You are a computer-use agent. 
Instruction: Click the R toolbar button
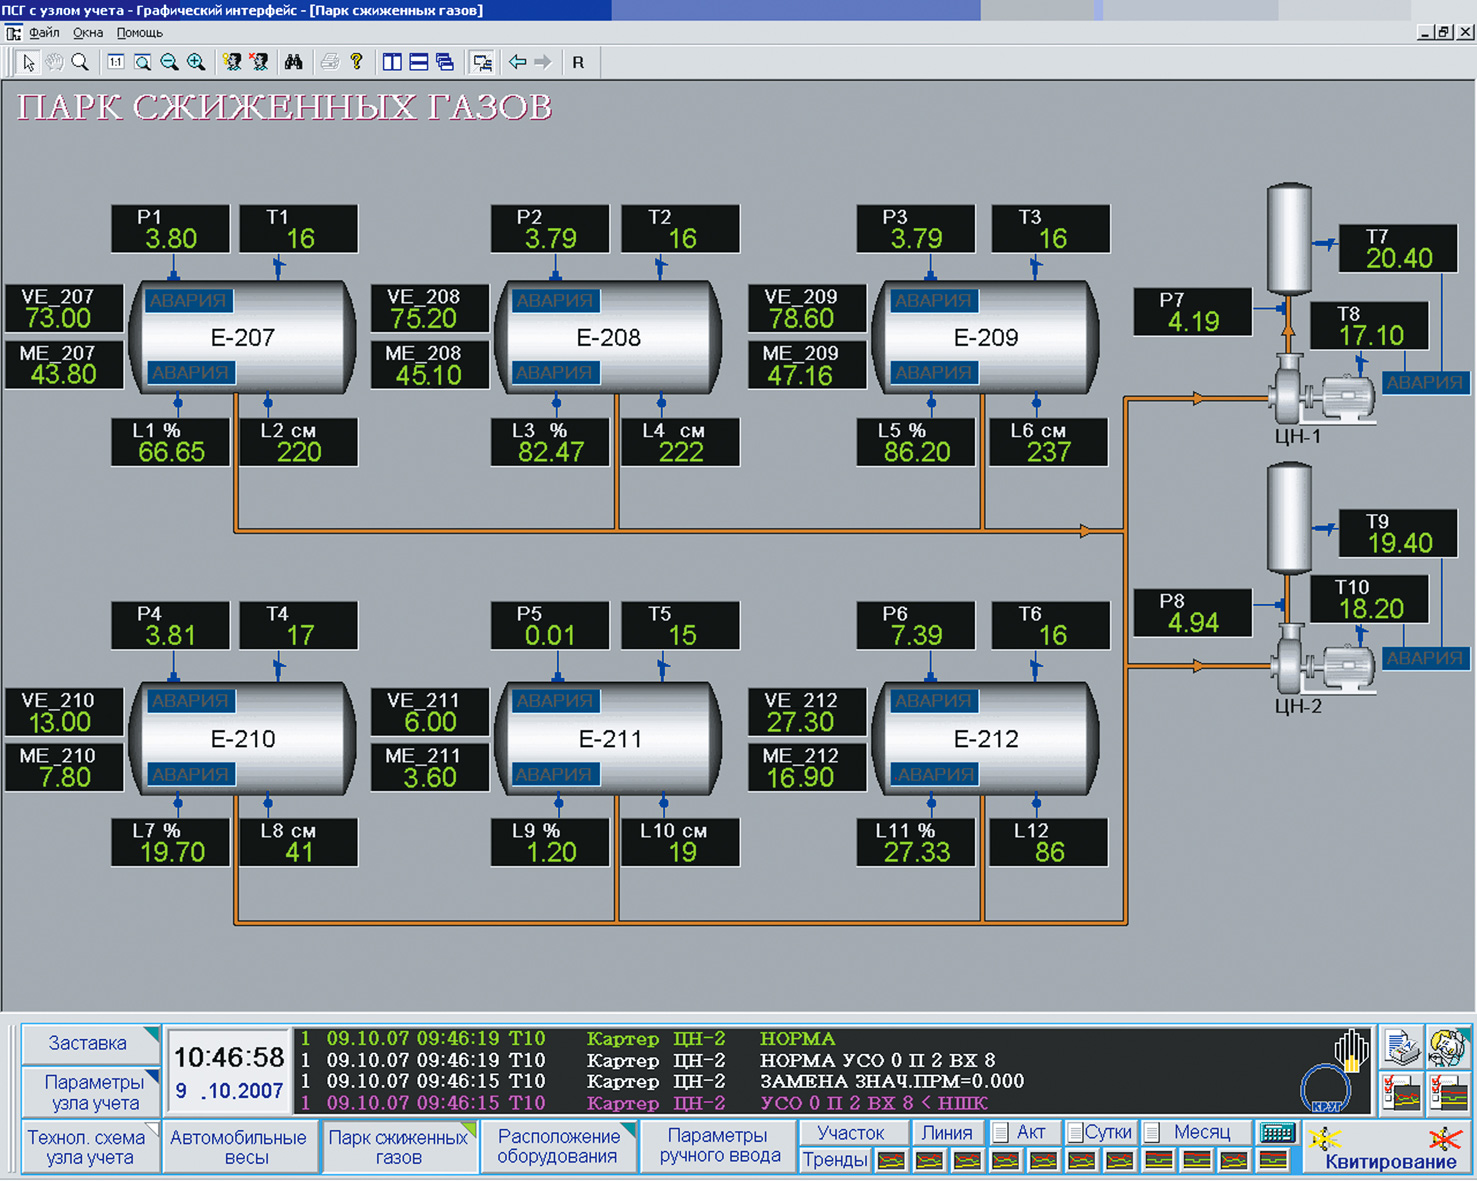578,62
